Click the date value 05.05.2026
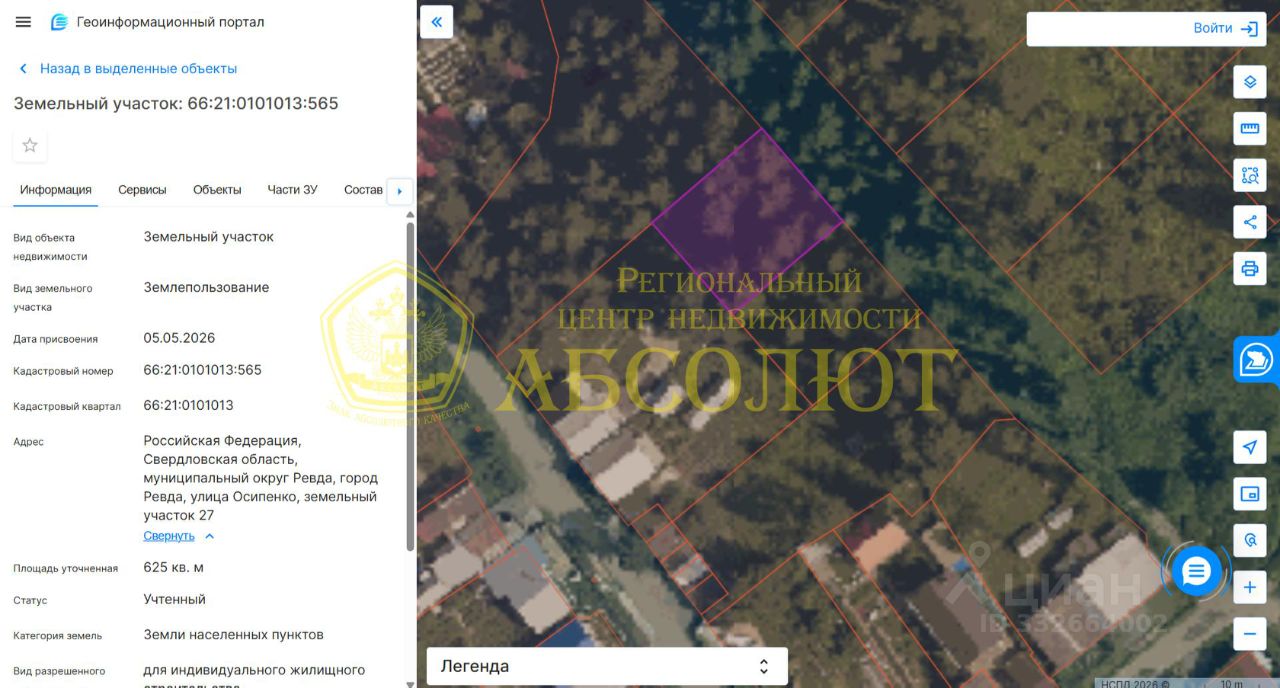Viewport: 1280px width, 688px height. [179, 338]
